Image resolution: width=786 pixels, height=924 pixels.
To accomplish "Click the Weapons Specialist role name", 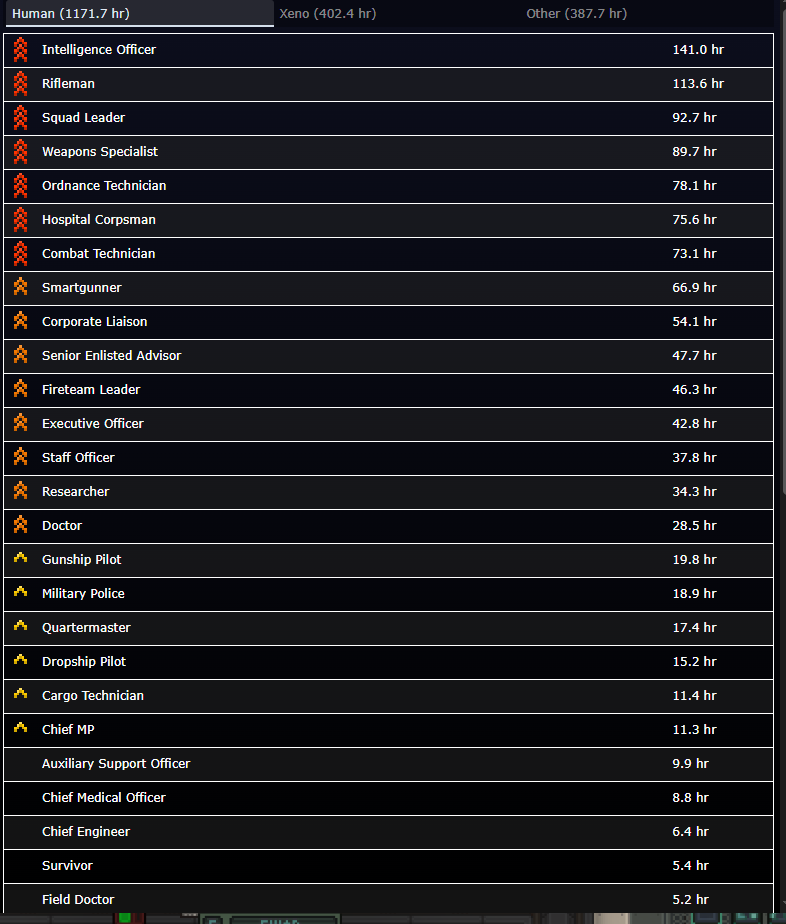I will [100, 152].
